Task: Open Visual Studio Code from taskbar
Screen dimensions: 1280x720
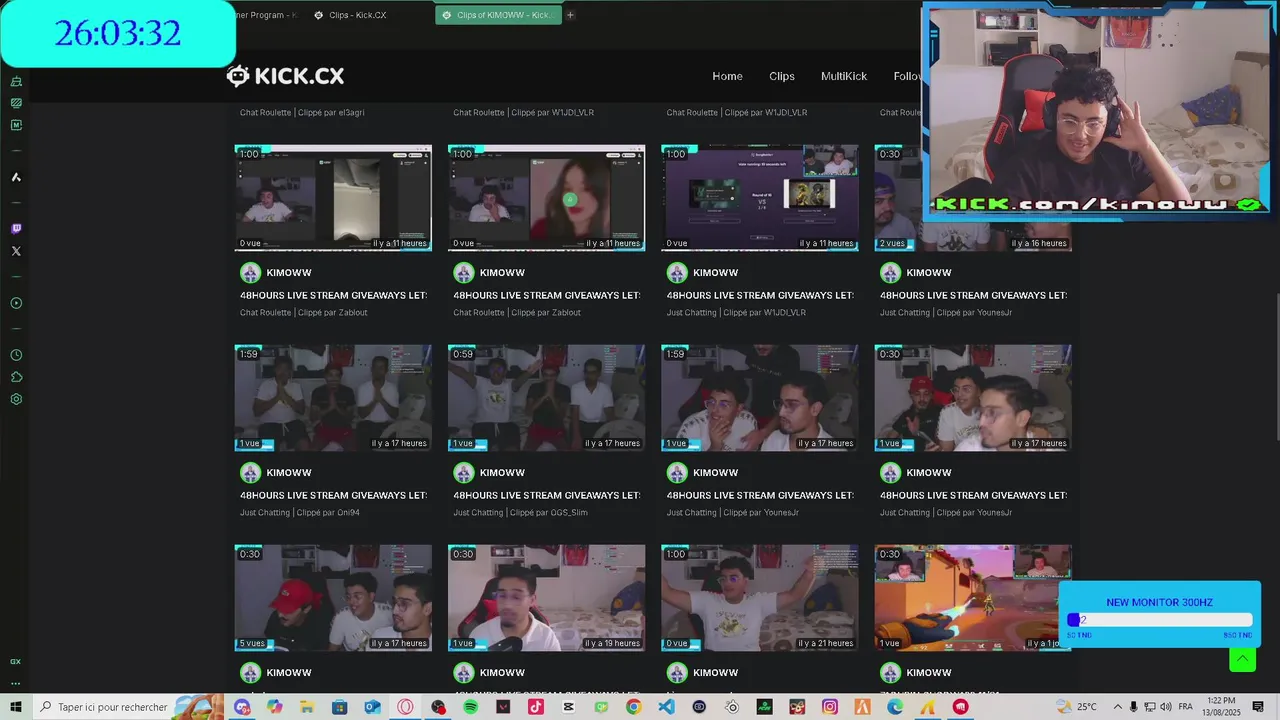Action: 666,707
